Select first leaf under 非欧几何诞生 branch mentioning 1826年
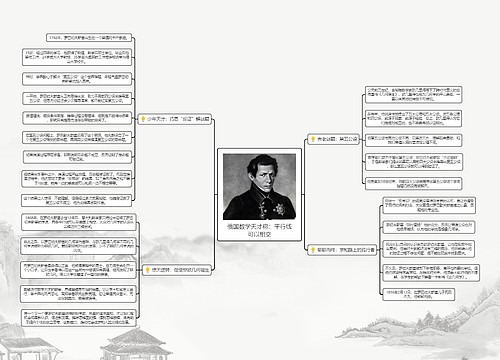500x360 pixels. 79,222
